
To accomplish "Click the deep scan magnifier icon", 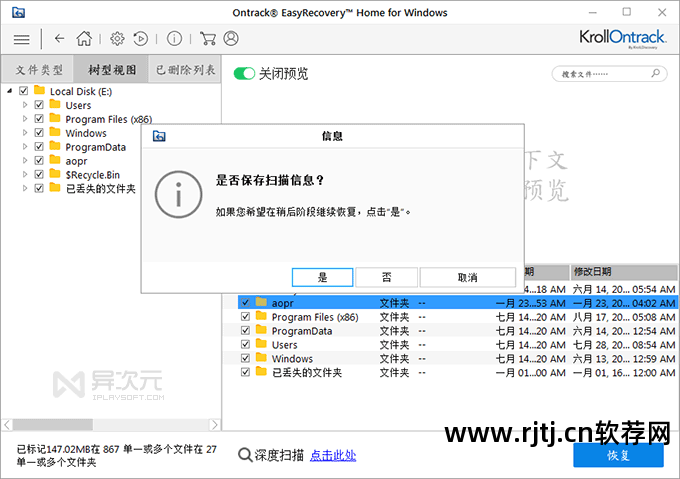I will tap(245, 455).
